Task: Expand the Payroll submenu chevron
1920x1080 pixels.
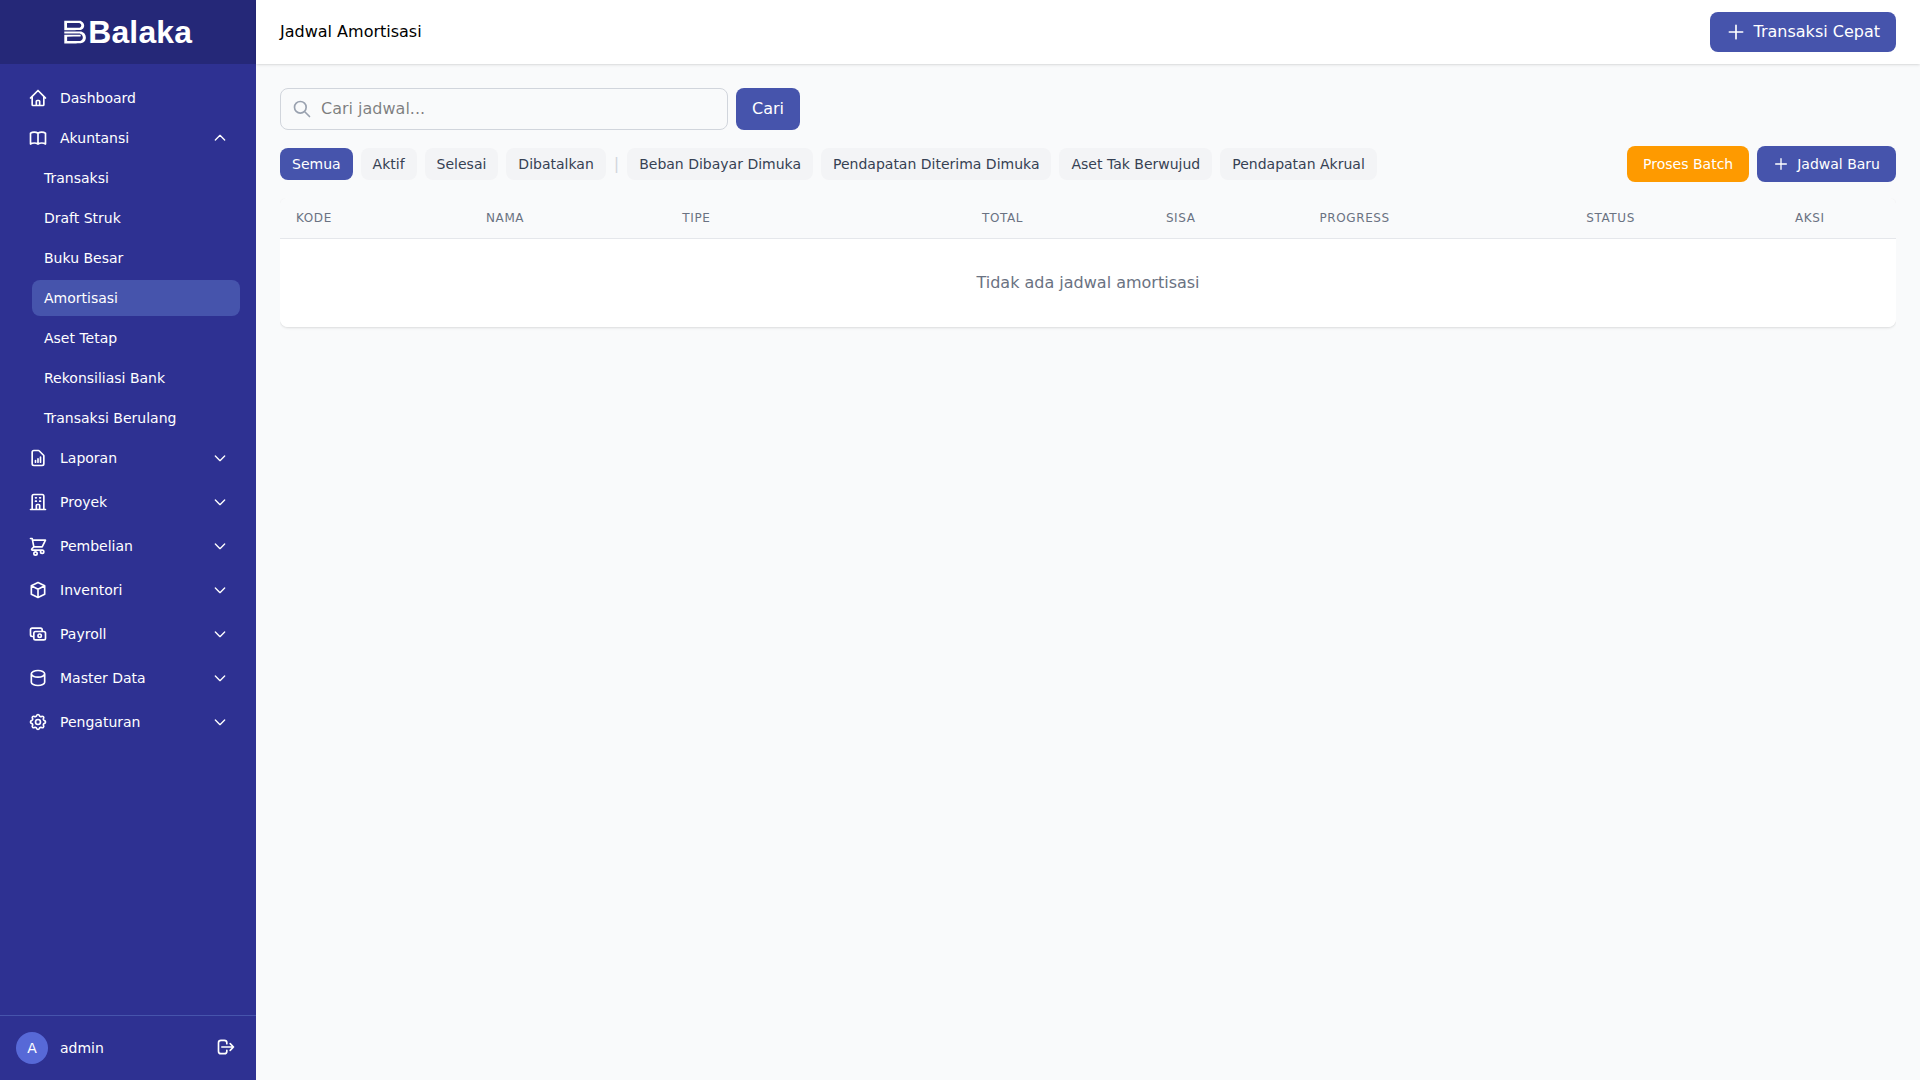Action: pos(220,634)
